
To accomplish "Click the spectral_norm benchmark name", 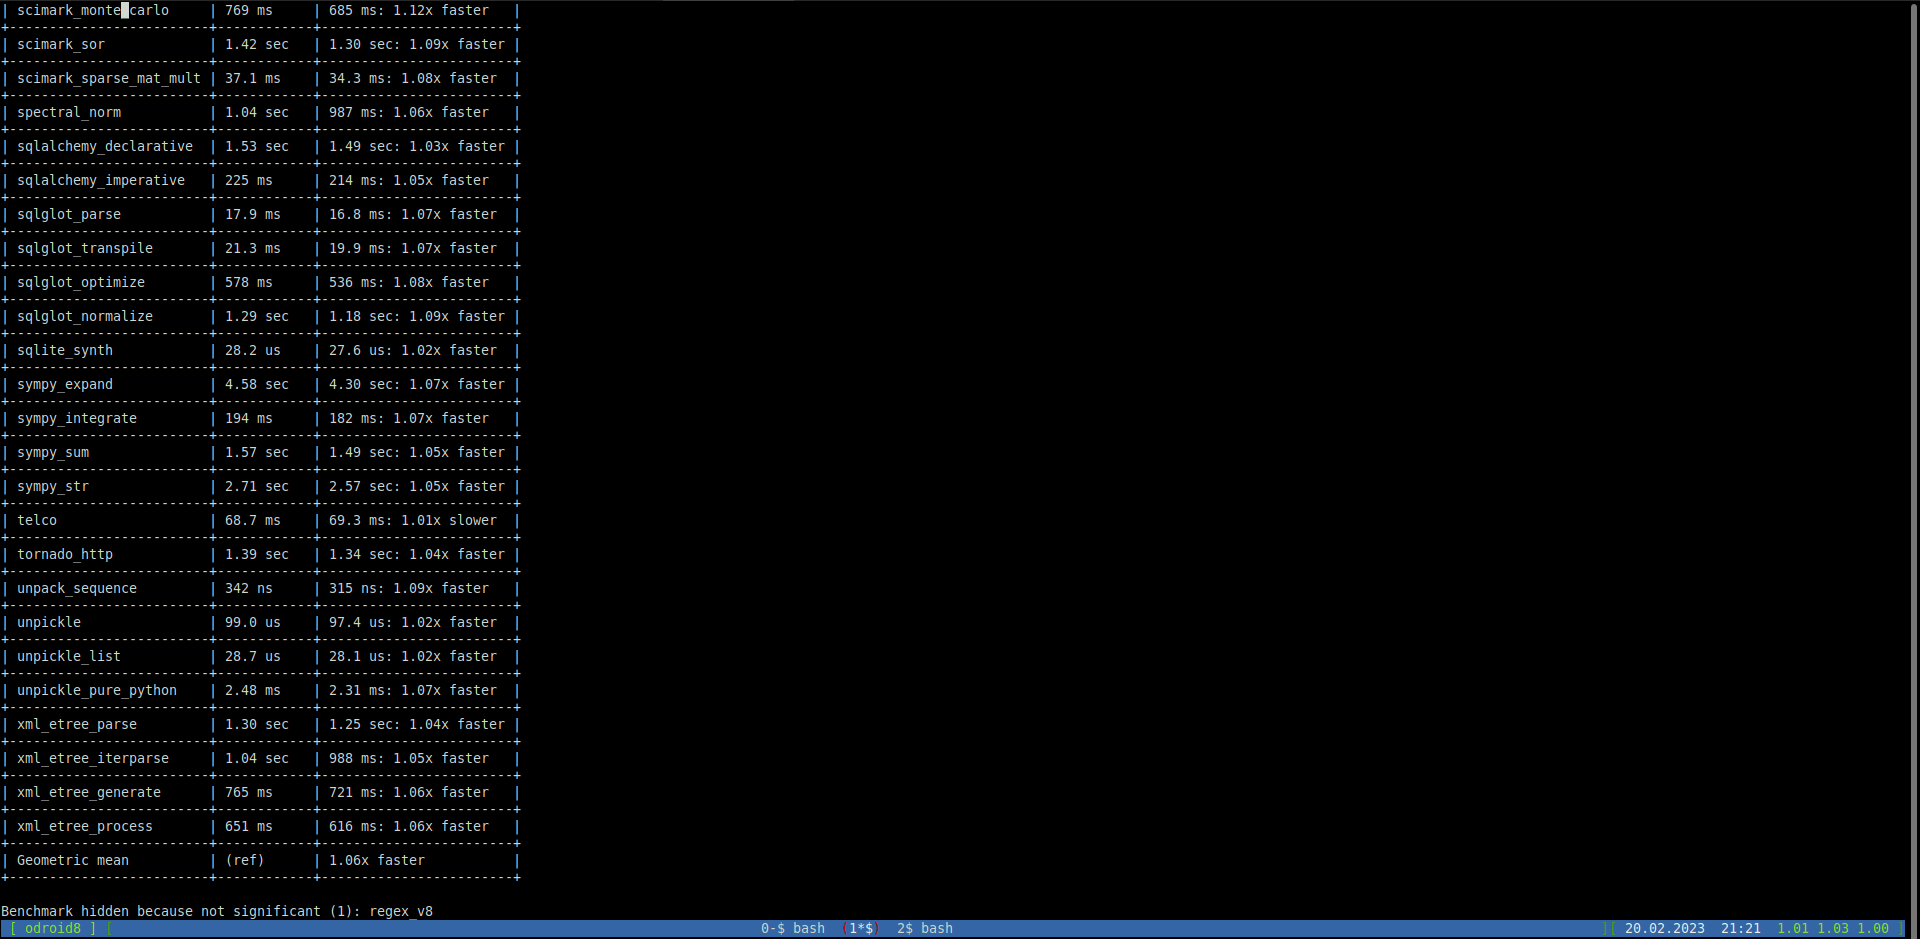I will (x=69, y=113).
